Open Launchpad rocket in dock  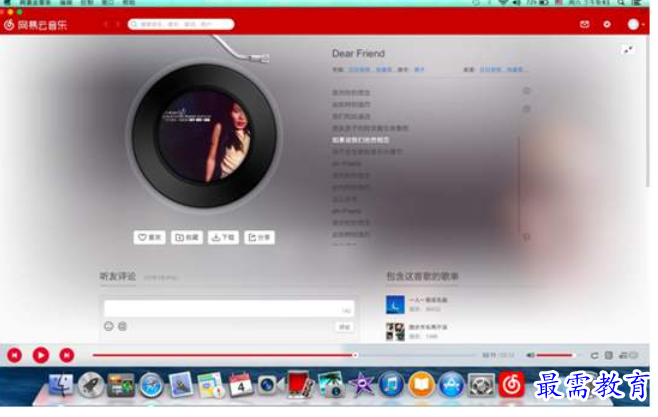coord(91,385)
